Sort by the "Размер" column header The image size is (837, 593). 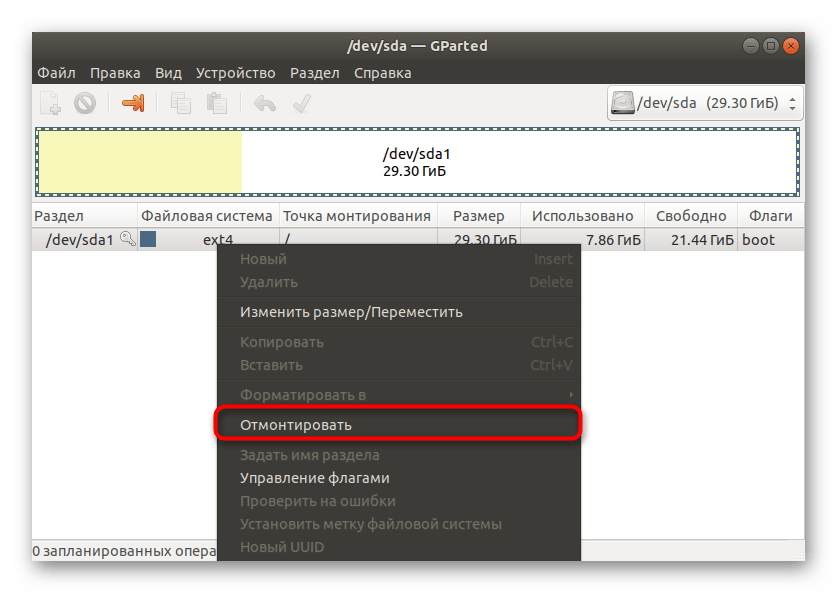pos(478,216)
